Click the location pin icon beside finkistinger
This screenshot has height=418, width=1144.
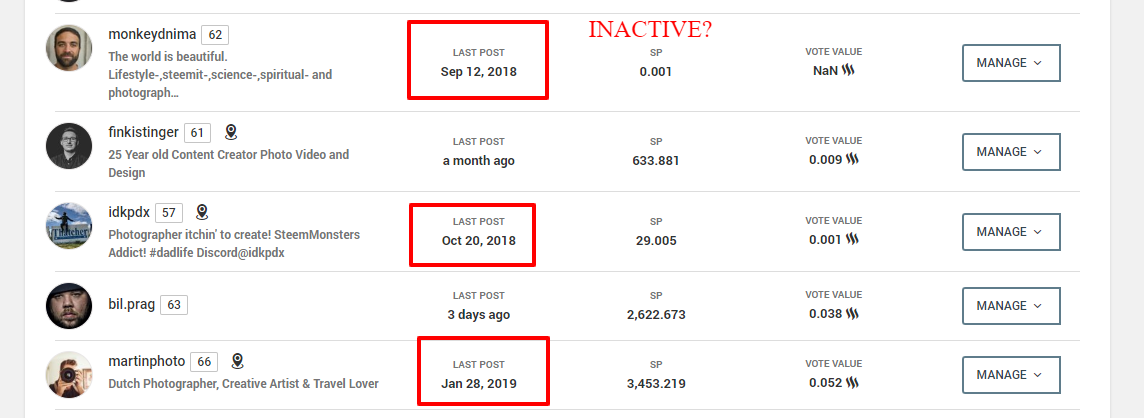231,132
